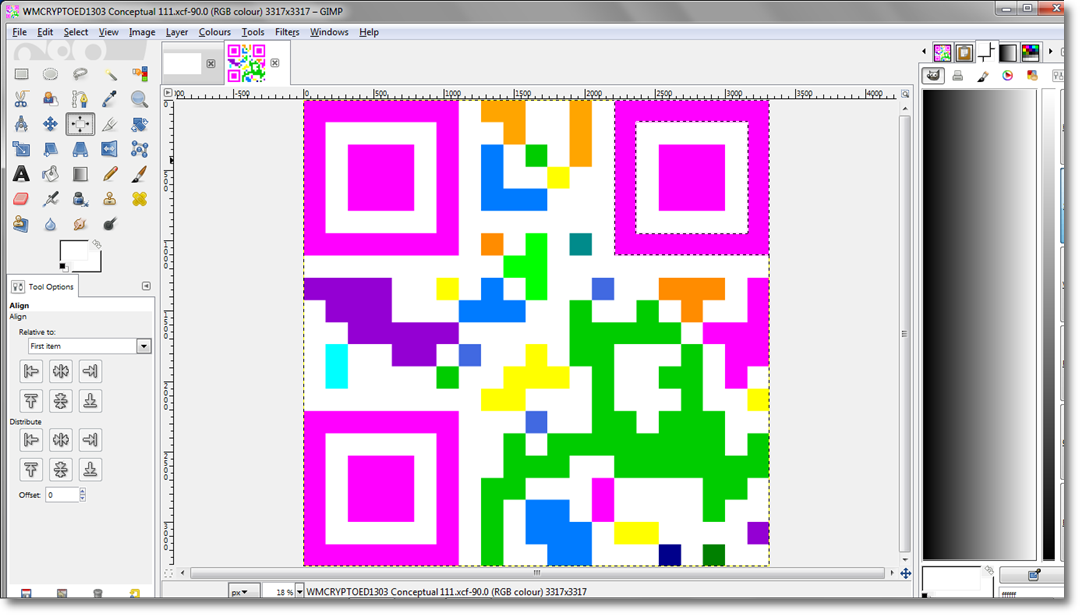
Task: Select the Blend gradient tool
Action: pyautogui.click(x=80, y=174)
